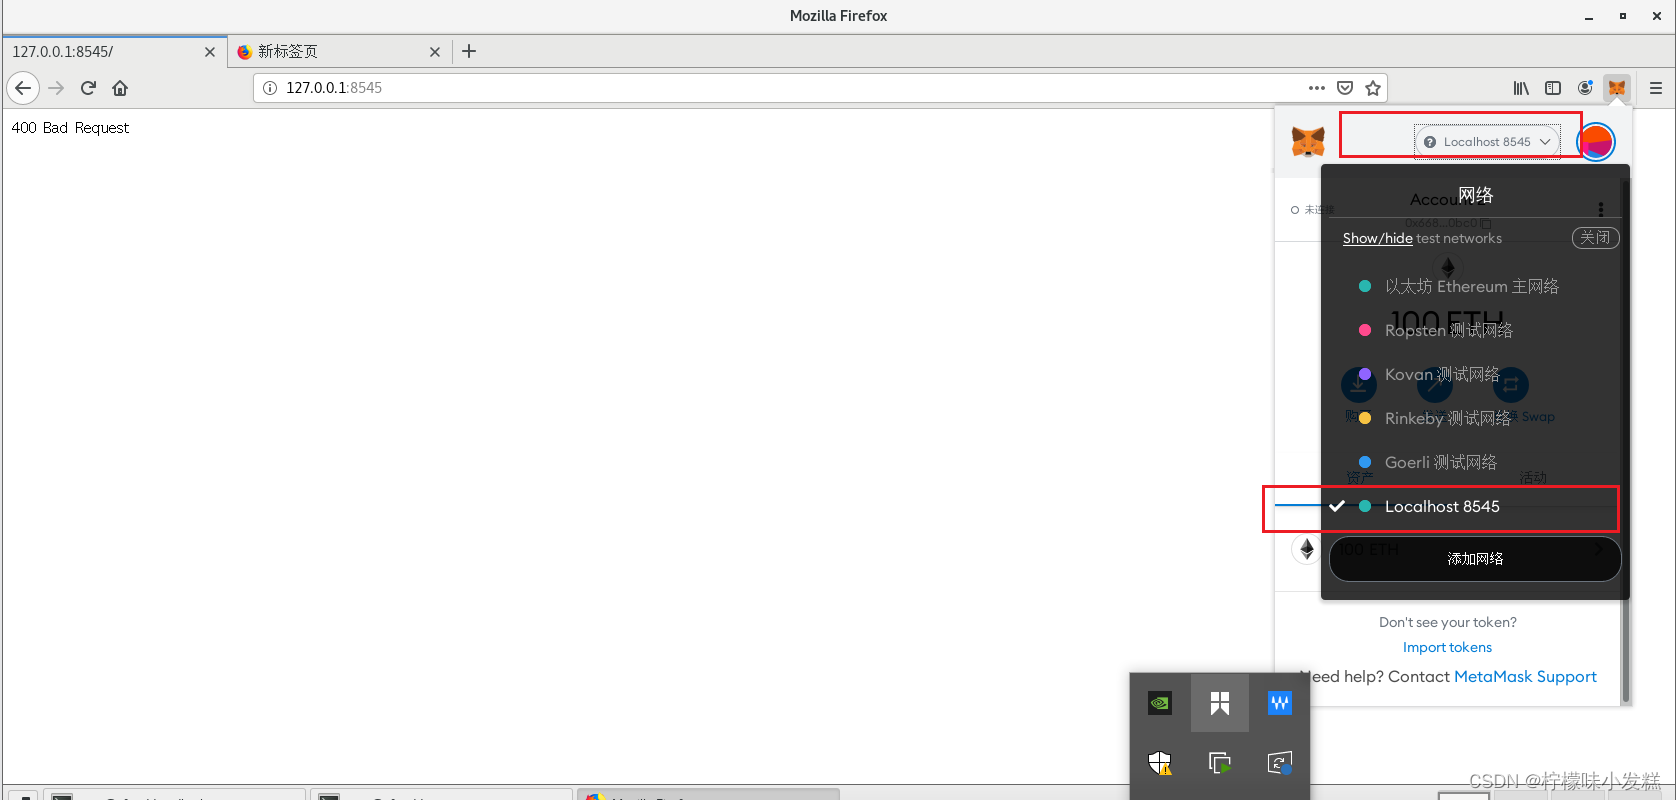1676x800 pixels.
Task: Open the Firefox account icon
Action: [1585, 88]
